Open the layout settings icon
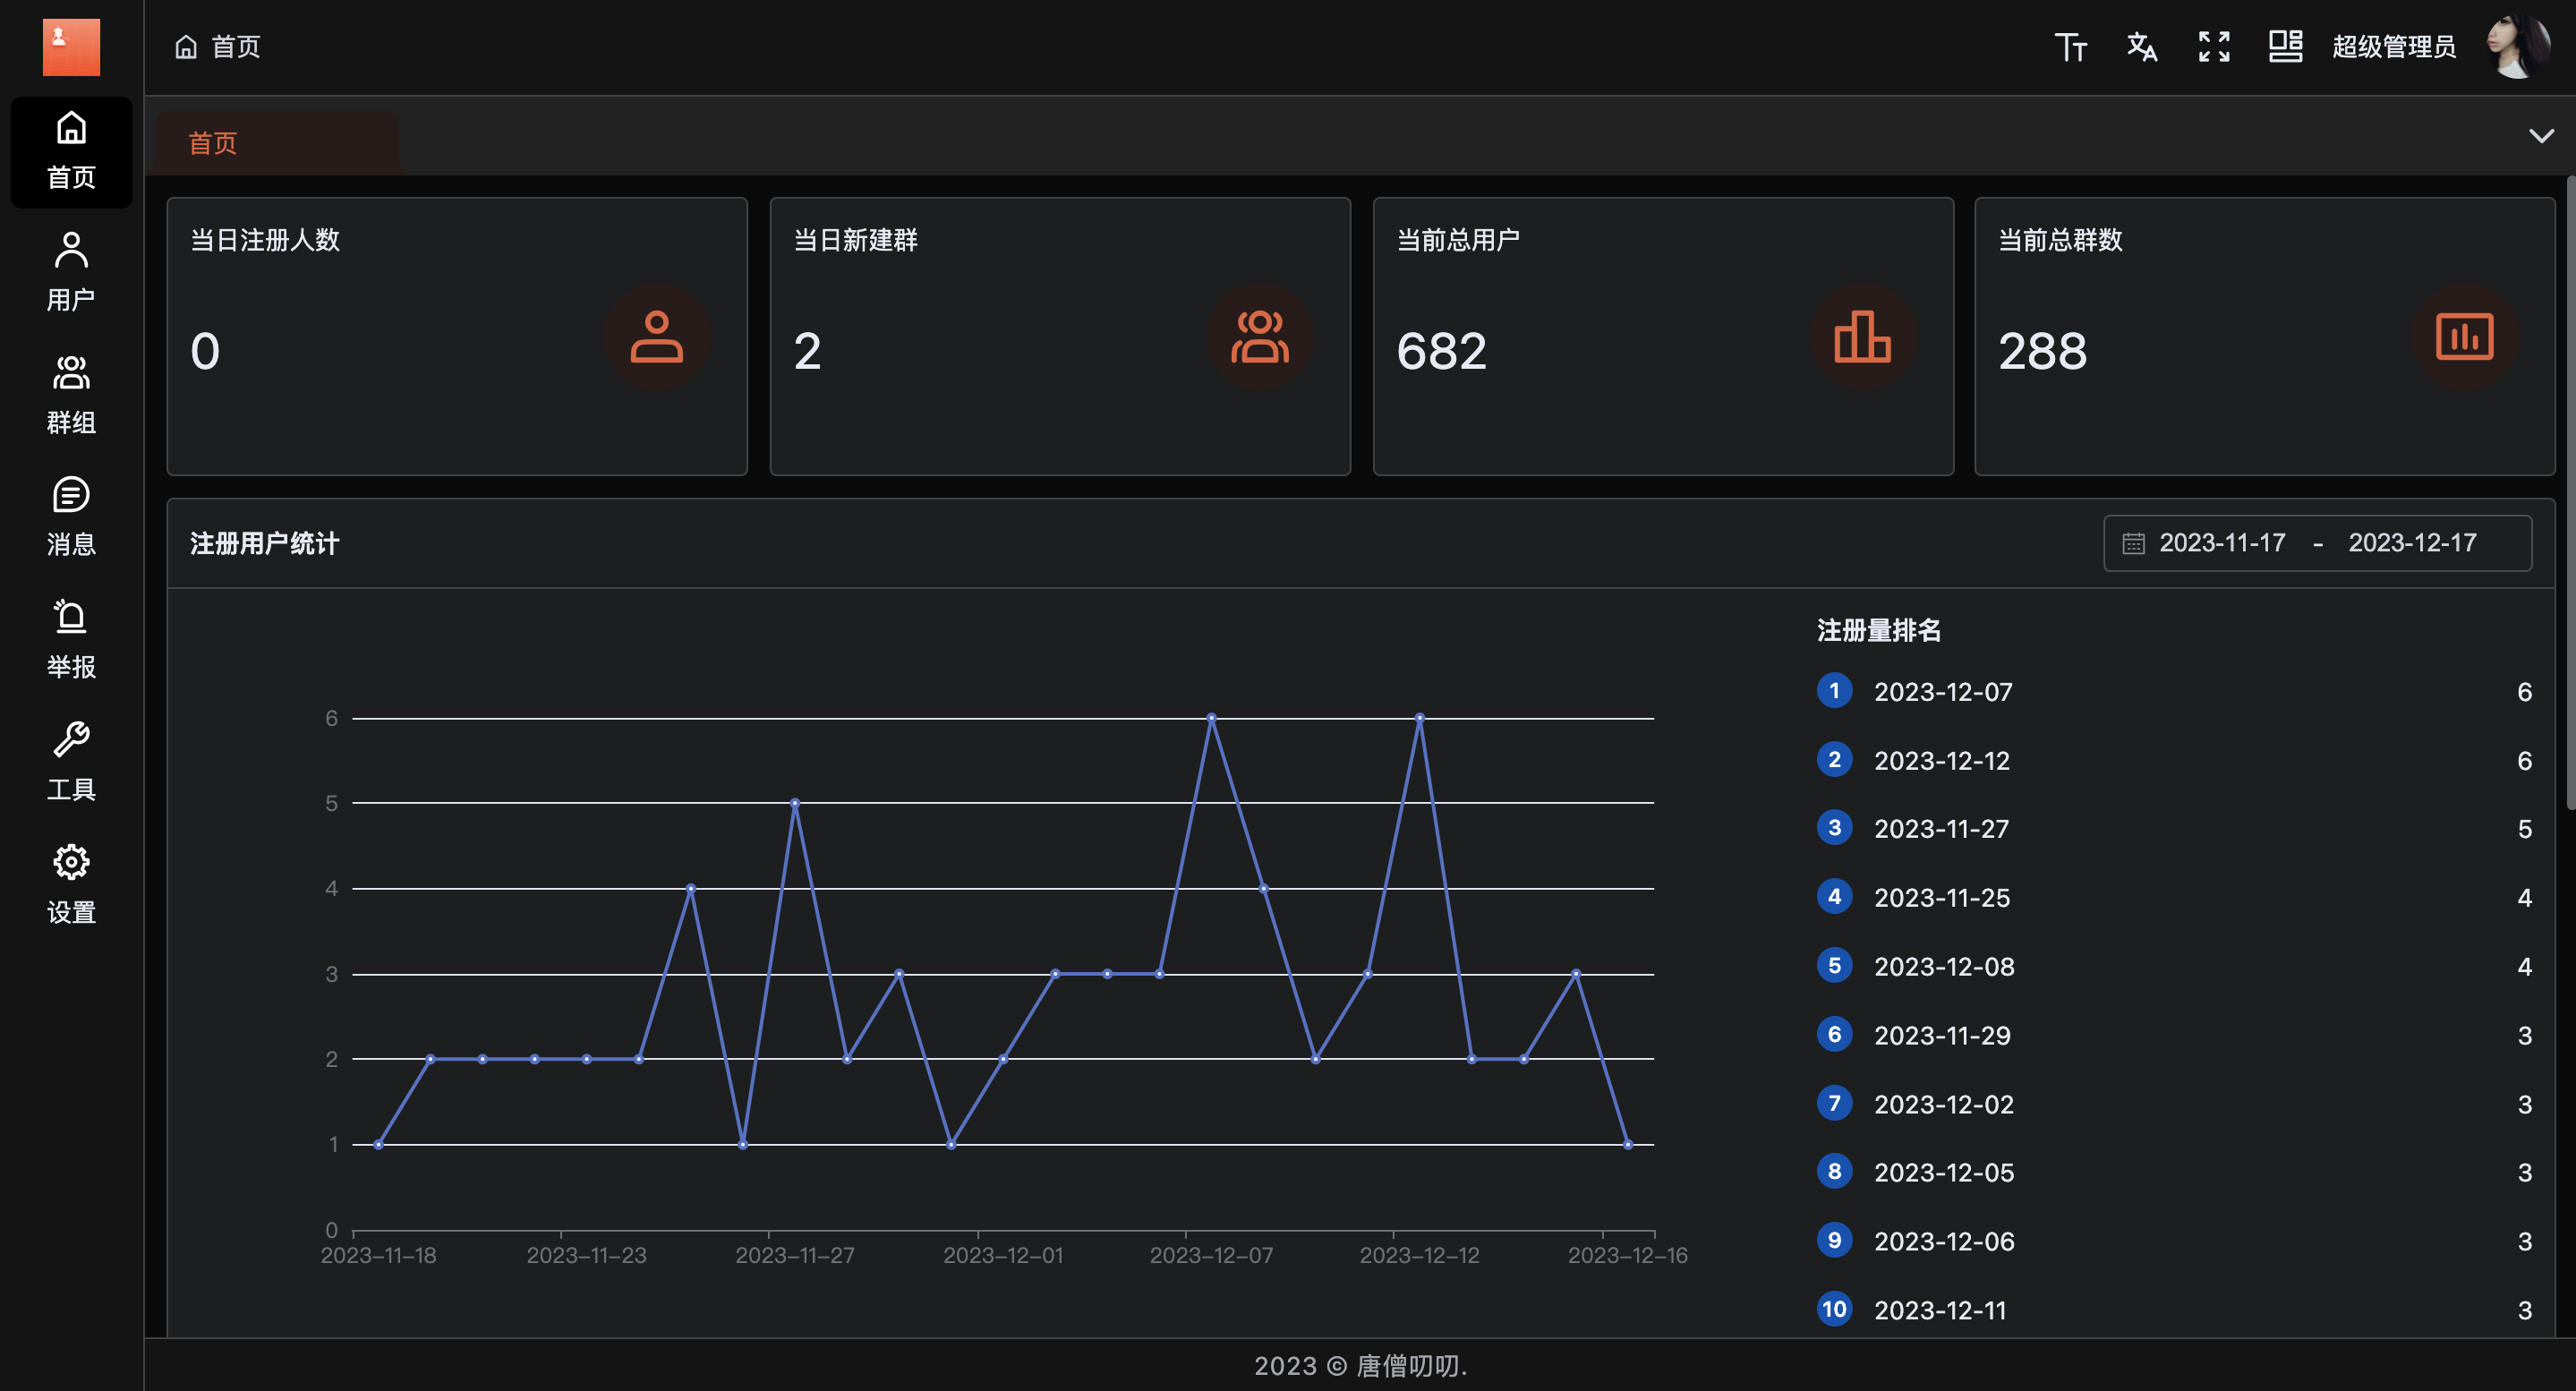The height and width of the screenshot is (1391, 2576). click(2285, 47)
